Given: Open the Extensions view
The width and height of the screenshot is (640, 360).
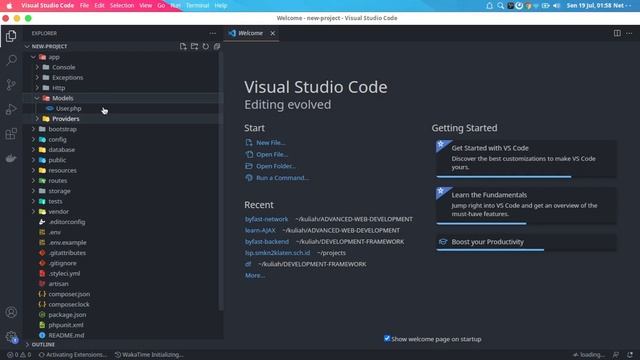Looking at the screenshot, I should click(x=11, y=133).
